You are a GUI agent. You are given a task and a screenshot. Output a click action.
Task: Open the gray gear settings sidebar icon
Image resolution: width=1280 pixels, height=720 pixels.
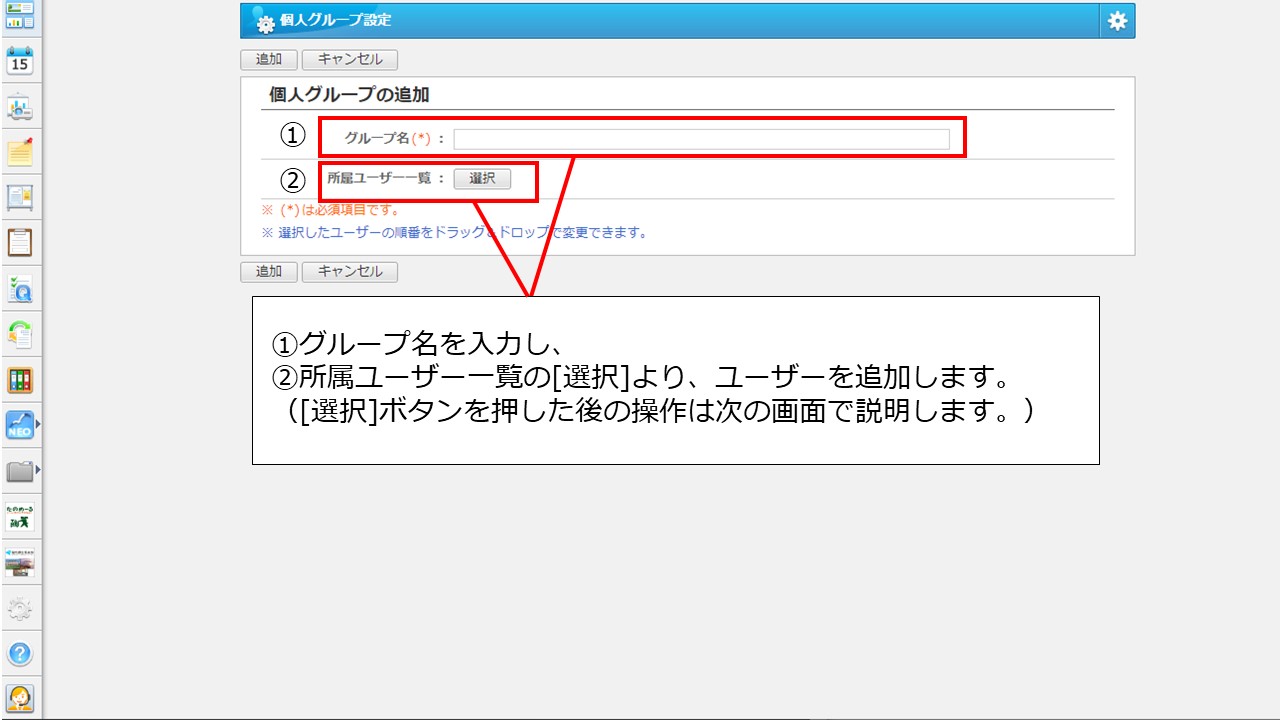[x=20, y=608]
